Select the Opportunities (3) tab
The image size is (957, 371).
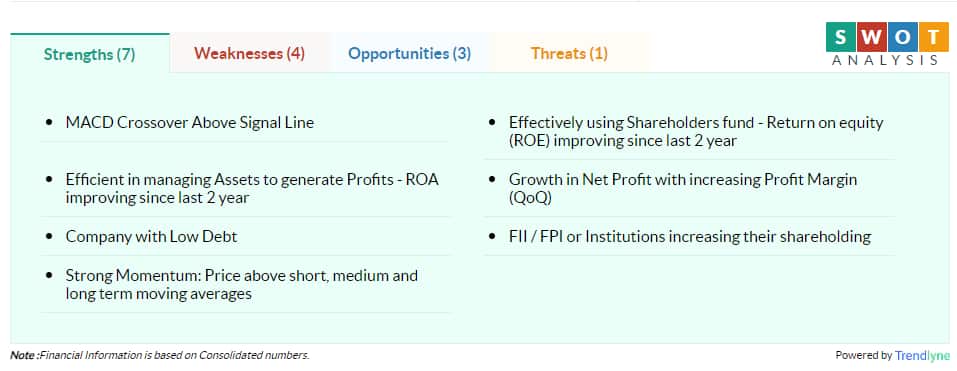(x=409, y=53)
